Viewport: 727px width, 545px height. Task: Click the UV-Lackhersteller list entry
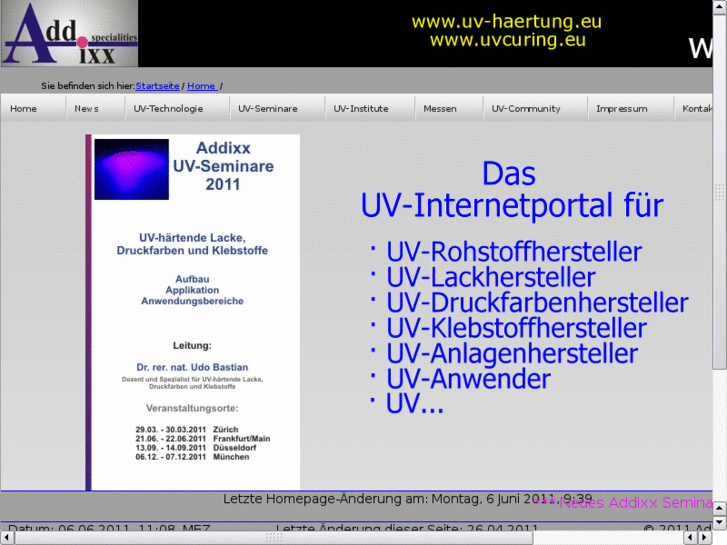491,277
